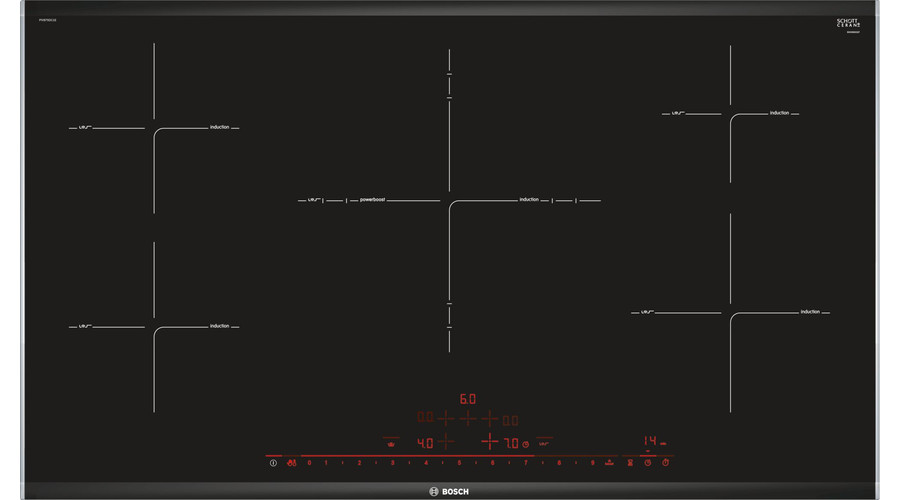The image size is (900, 500).
Task: Tap small clock indicator beside 7.0
Action: point(525,443)
